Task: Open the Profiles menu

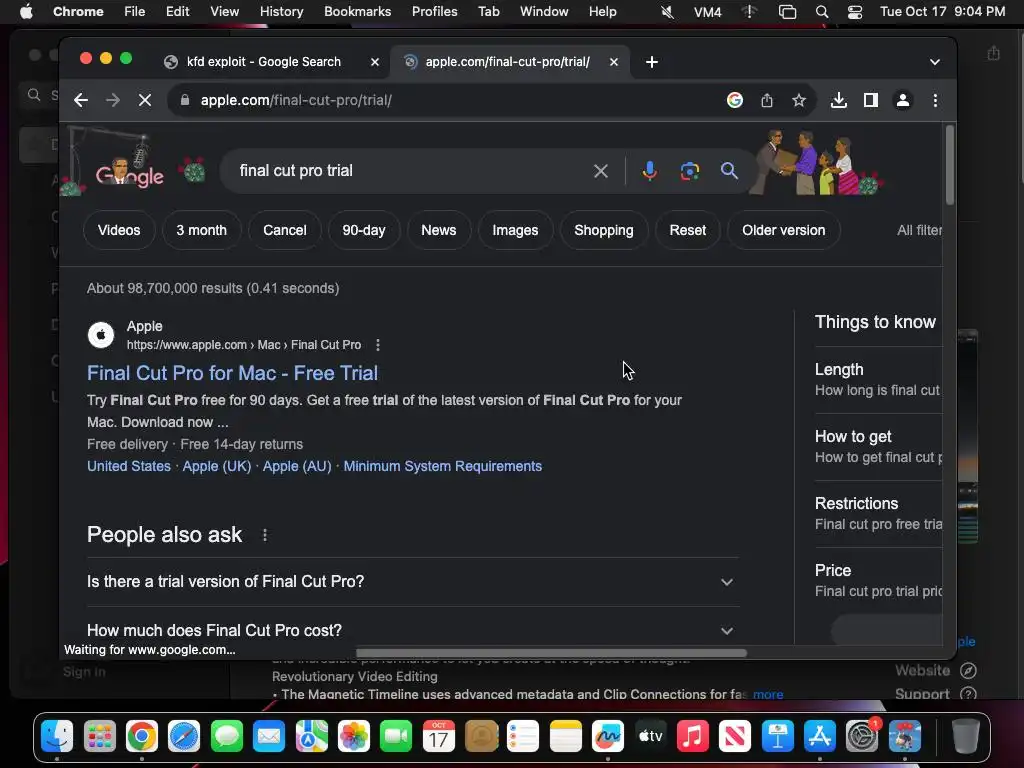Action: pyautogui.click(x=434, y=12)
